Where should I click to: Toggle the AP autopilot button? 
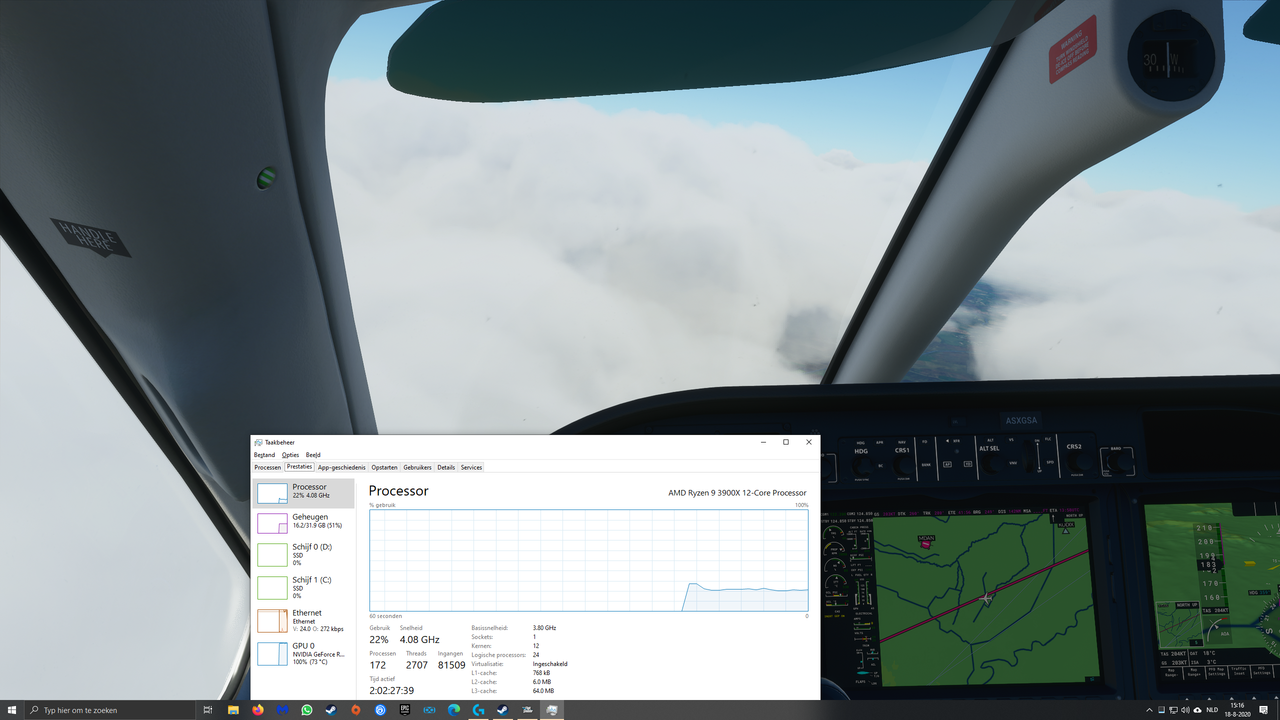[947, 464]
